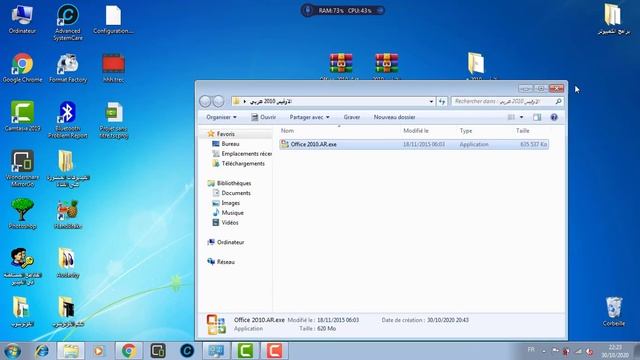Select the Configuration file on desktop
Viewport: 640px width, 360px height.
coord(113,20)
